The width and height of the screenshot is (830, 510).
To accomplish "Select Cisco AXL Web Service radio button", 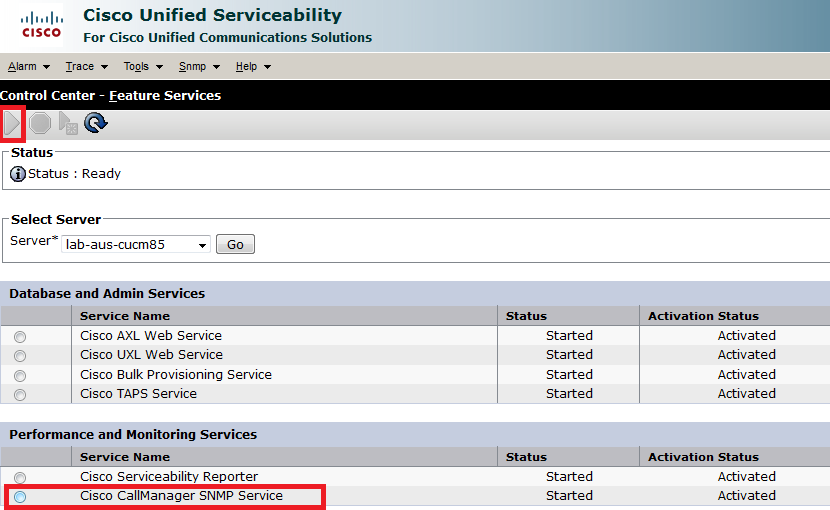I will click(20, 337).
